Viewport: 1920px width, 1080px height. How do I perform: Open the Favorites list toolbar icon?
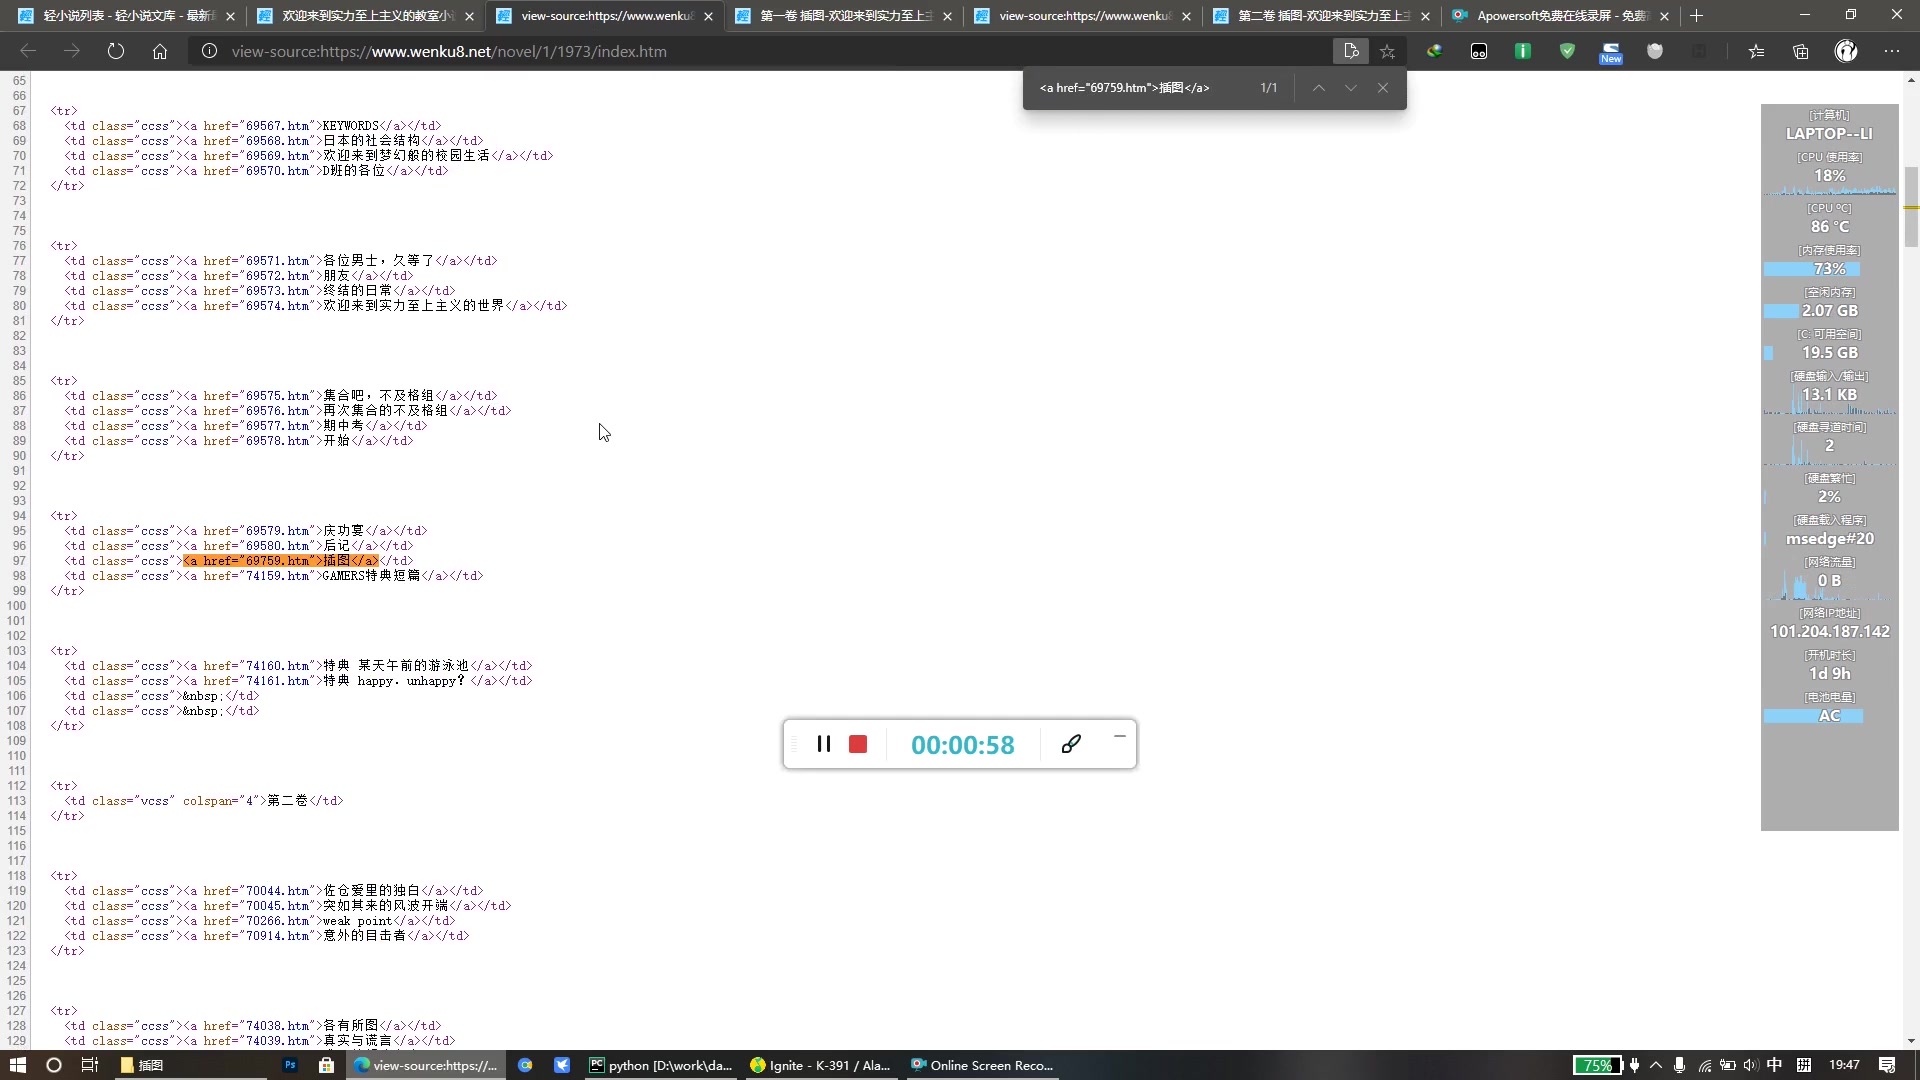(1756, 51)
